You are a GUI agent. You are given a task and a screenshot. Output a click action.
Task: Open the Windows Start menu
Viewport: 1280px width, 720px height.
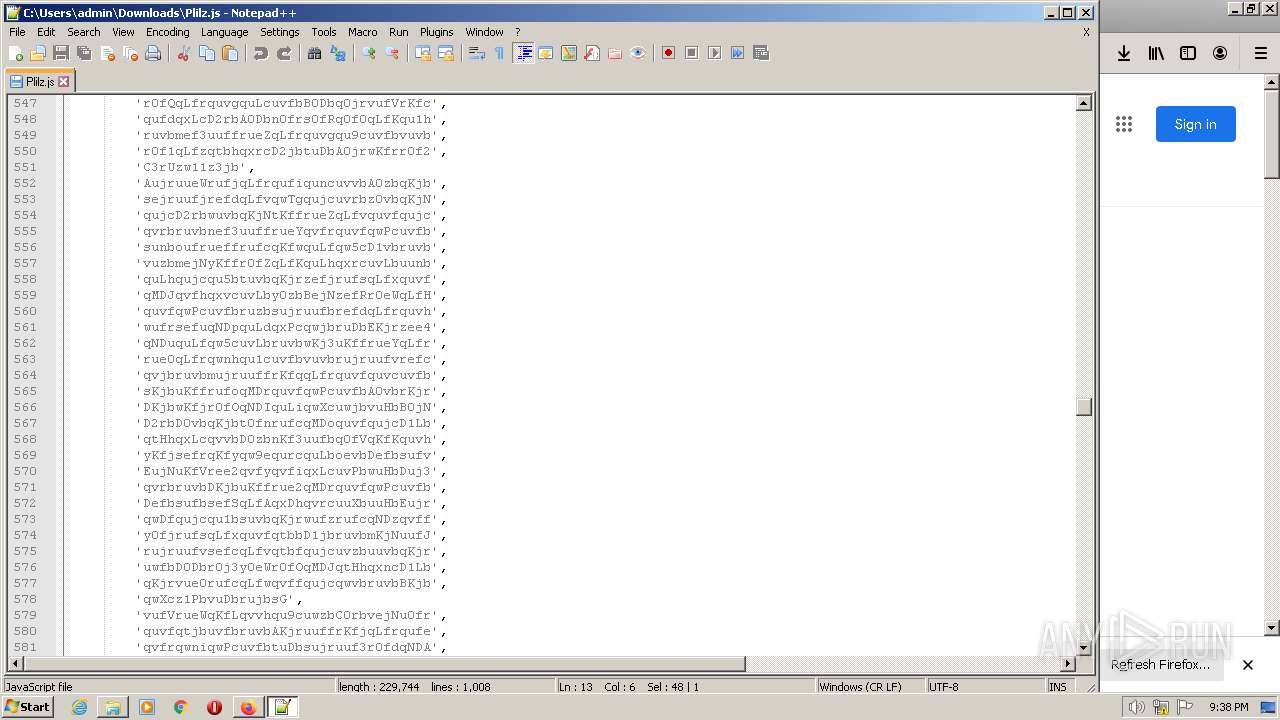(x=27, y=707)
